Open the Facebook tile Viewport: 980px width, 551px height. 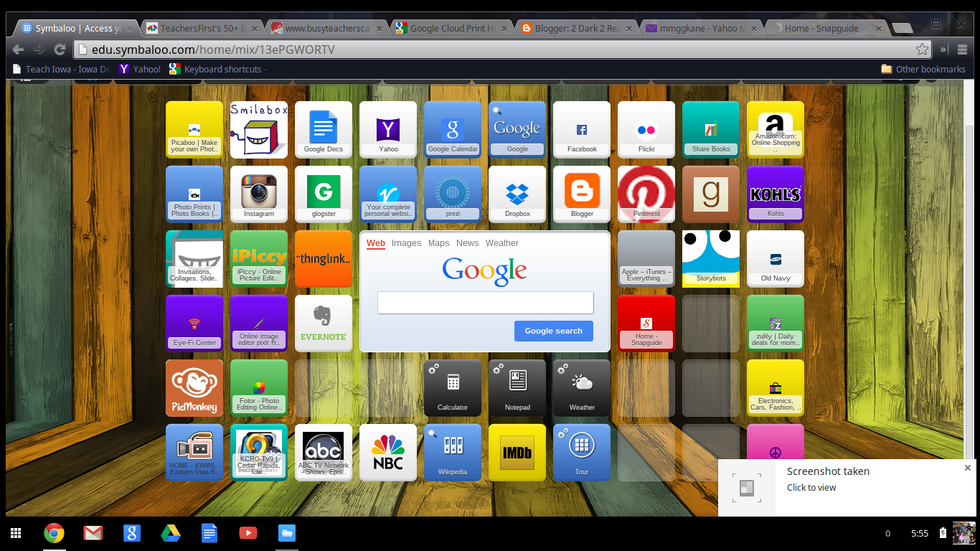click(x=582, y=129)
